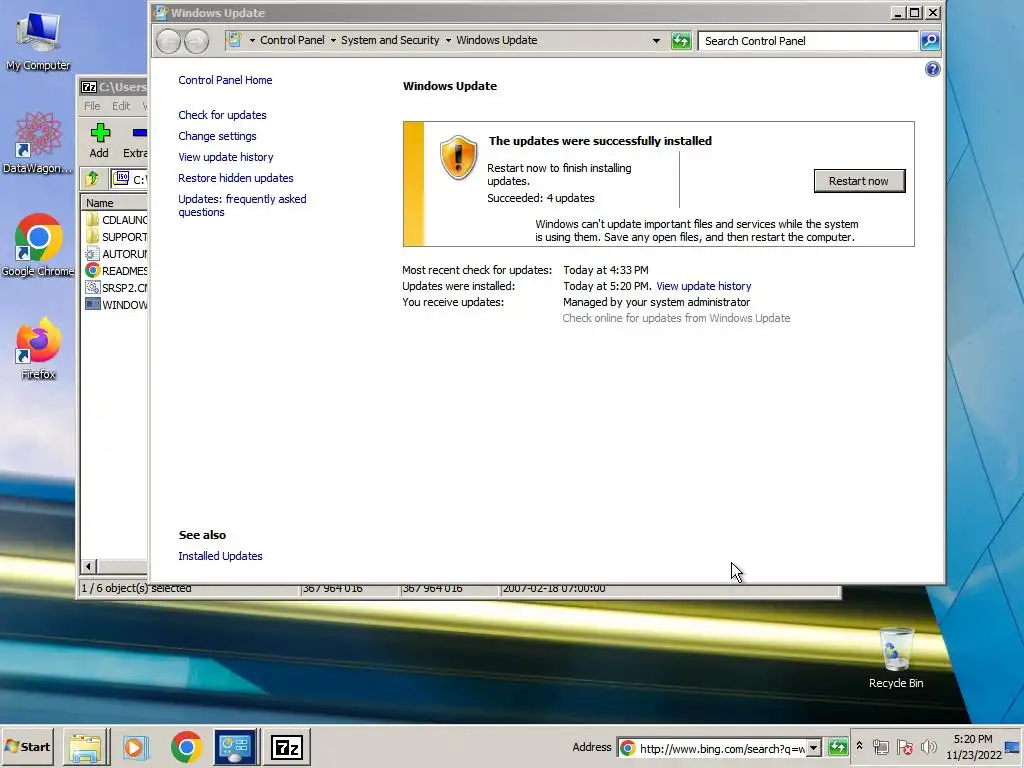Select the AUTORUN file in 7-Zip
The height and width of the screenshot is (768, 1024).
[x=116, y=253]
